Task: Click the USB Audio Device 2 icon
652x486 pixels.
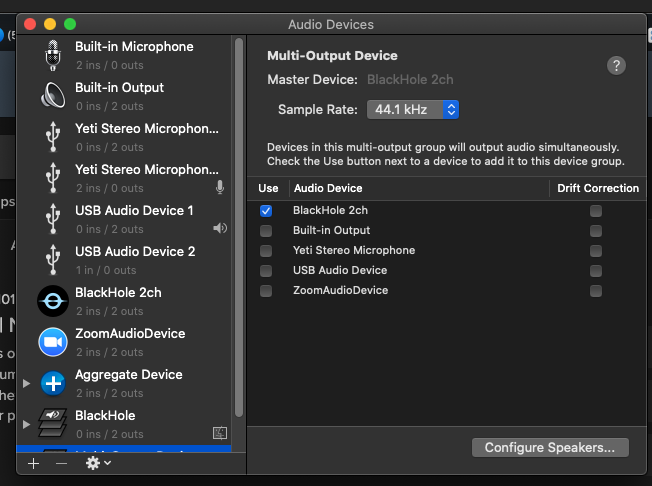Action: pyautogui.click(x=53, y=259)
